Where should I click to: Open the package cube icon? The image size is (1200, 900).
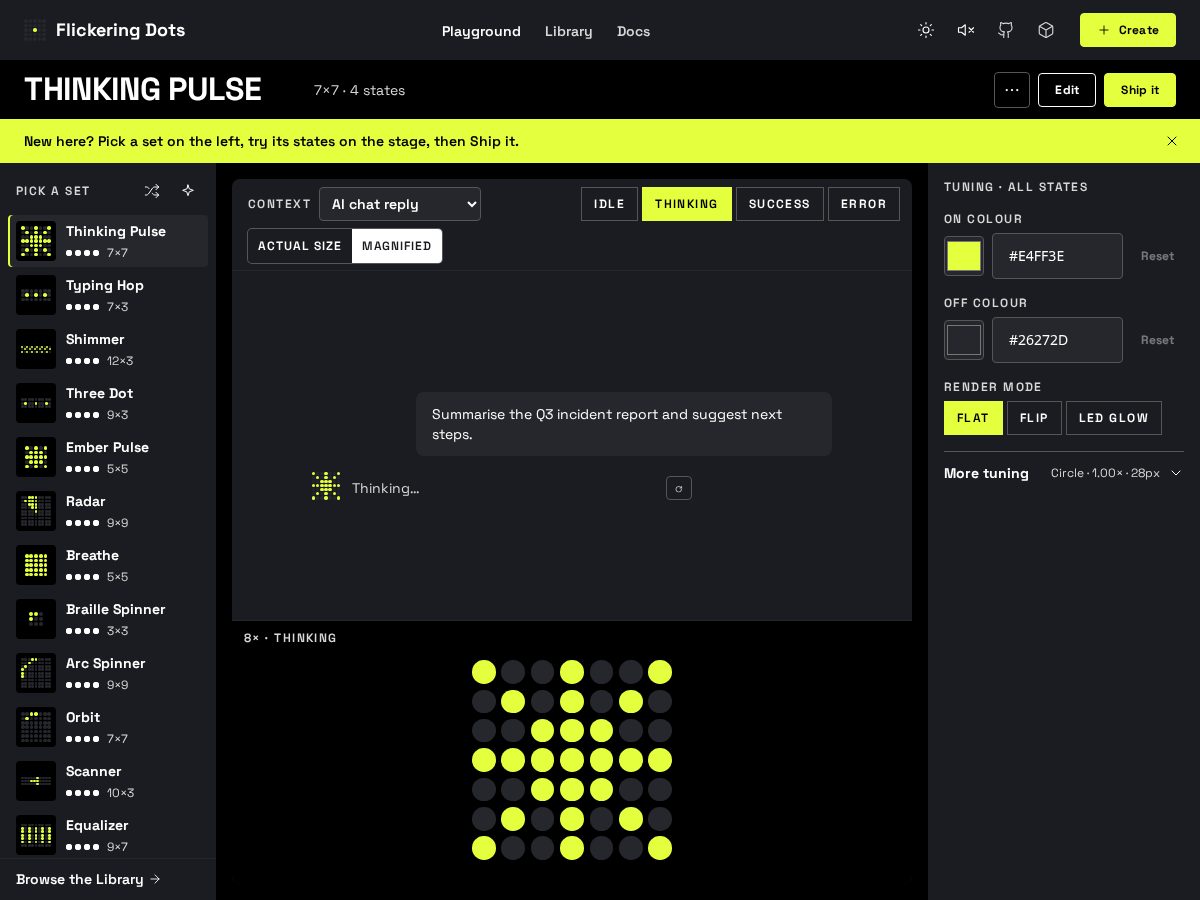coord(1046,30)
